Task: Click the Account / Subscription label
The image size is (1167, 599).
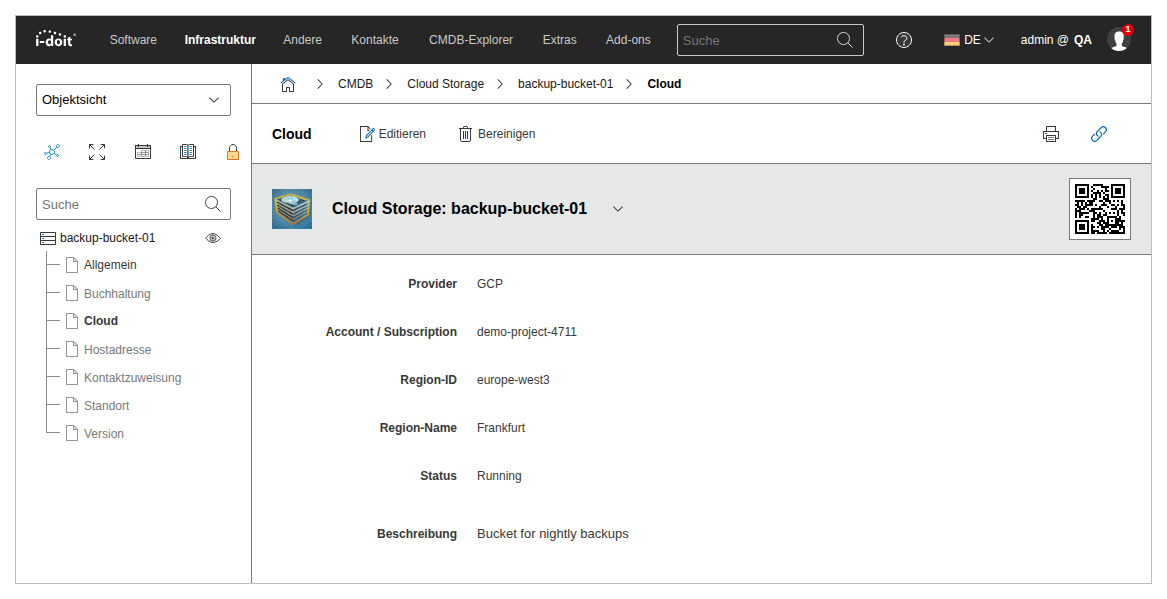Action: (391, 332)
